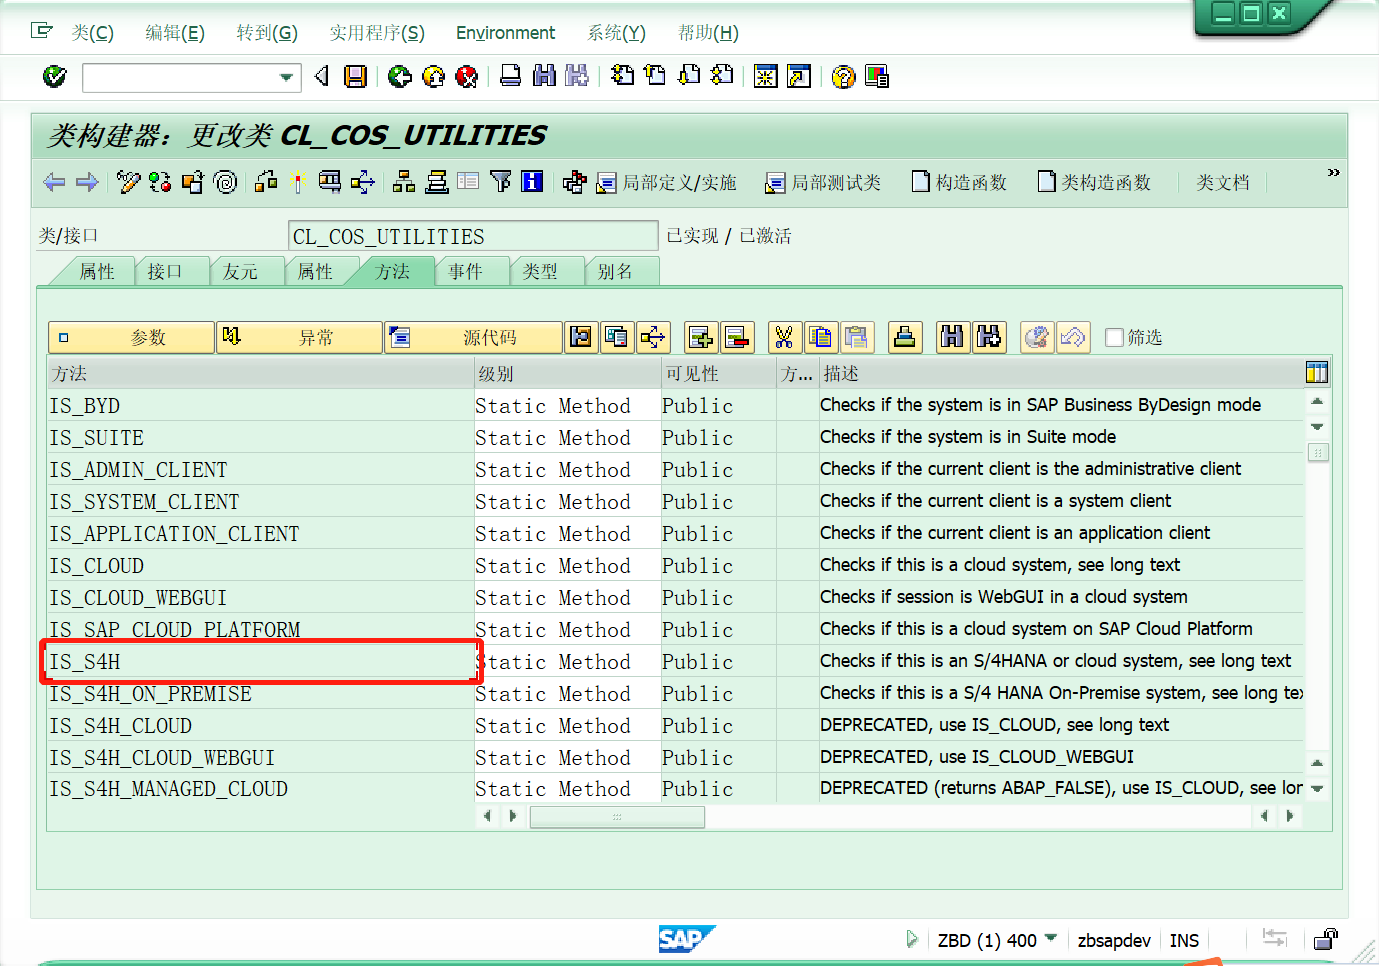Click the 异常 button
Image resolution: width=1379 pixels, height=966 pixels.
pos(299,338)
